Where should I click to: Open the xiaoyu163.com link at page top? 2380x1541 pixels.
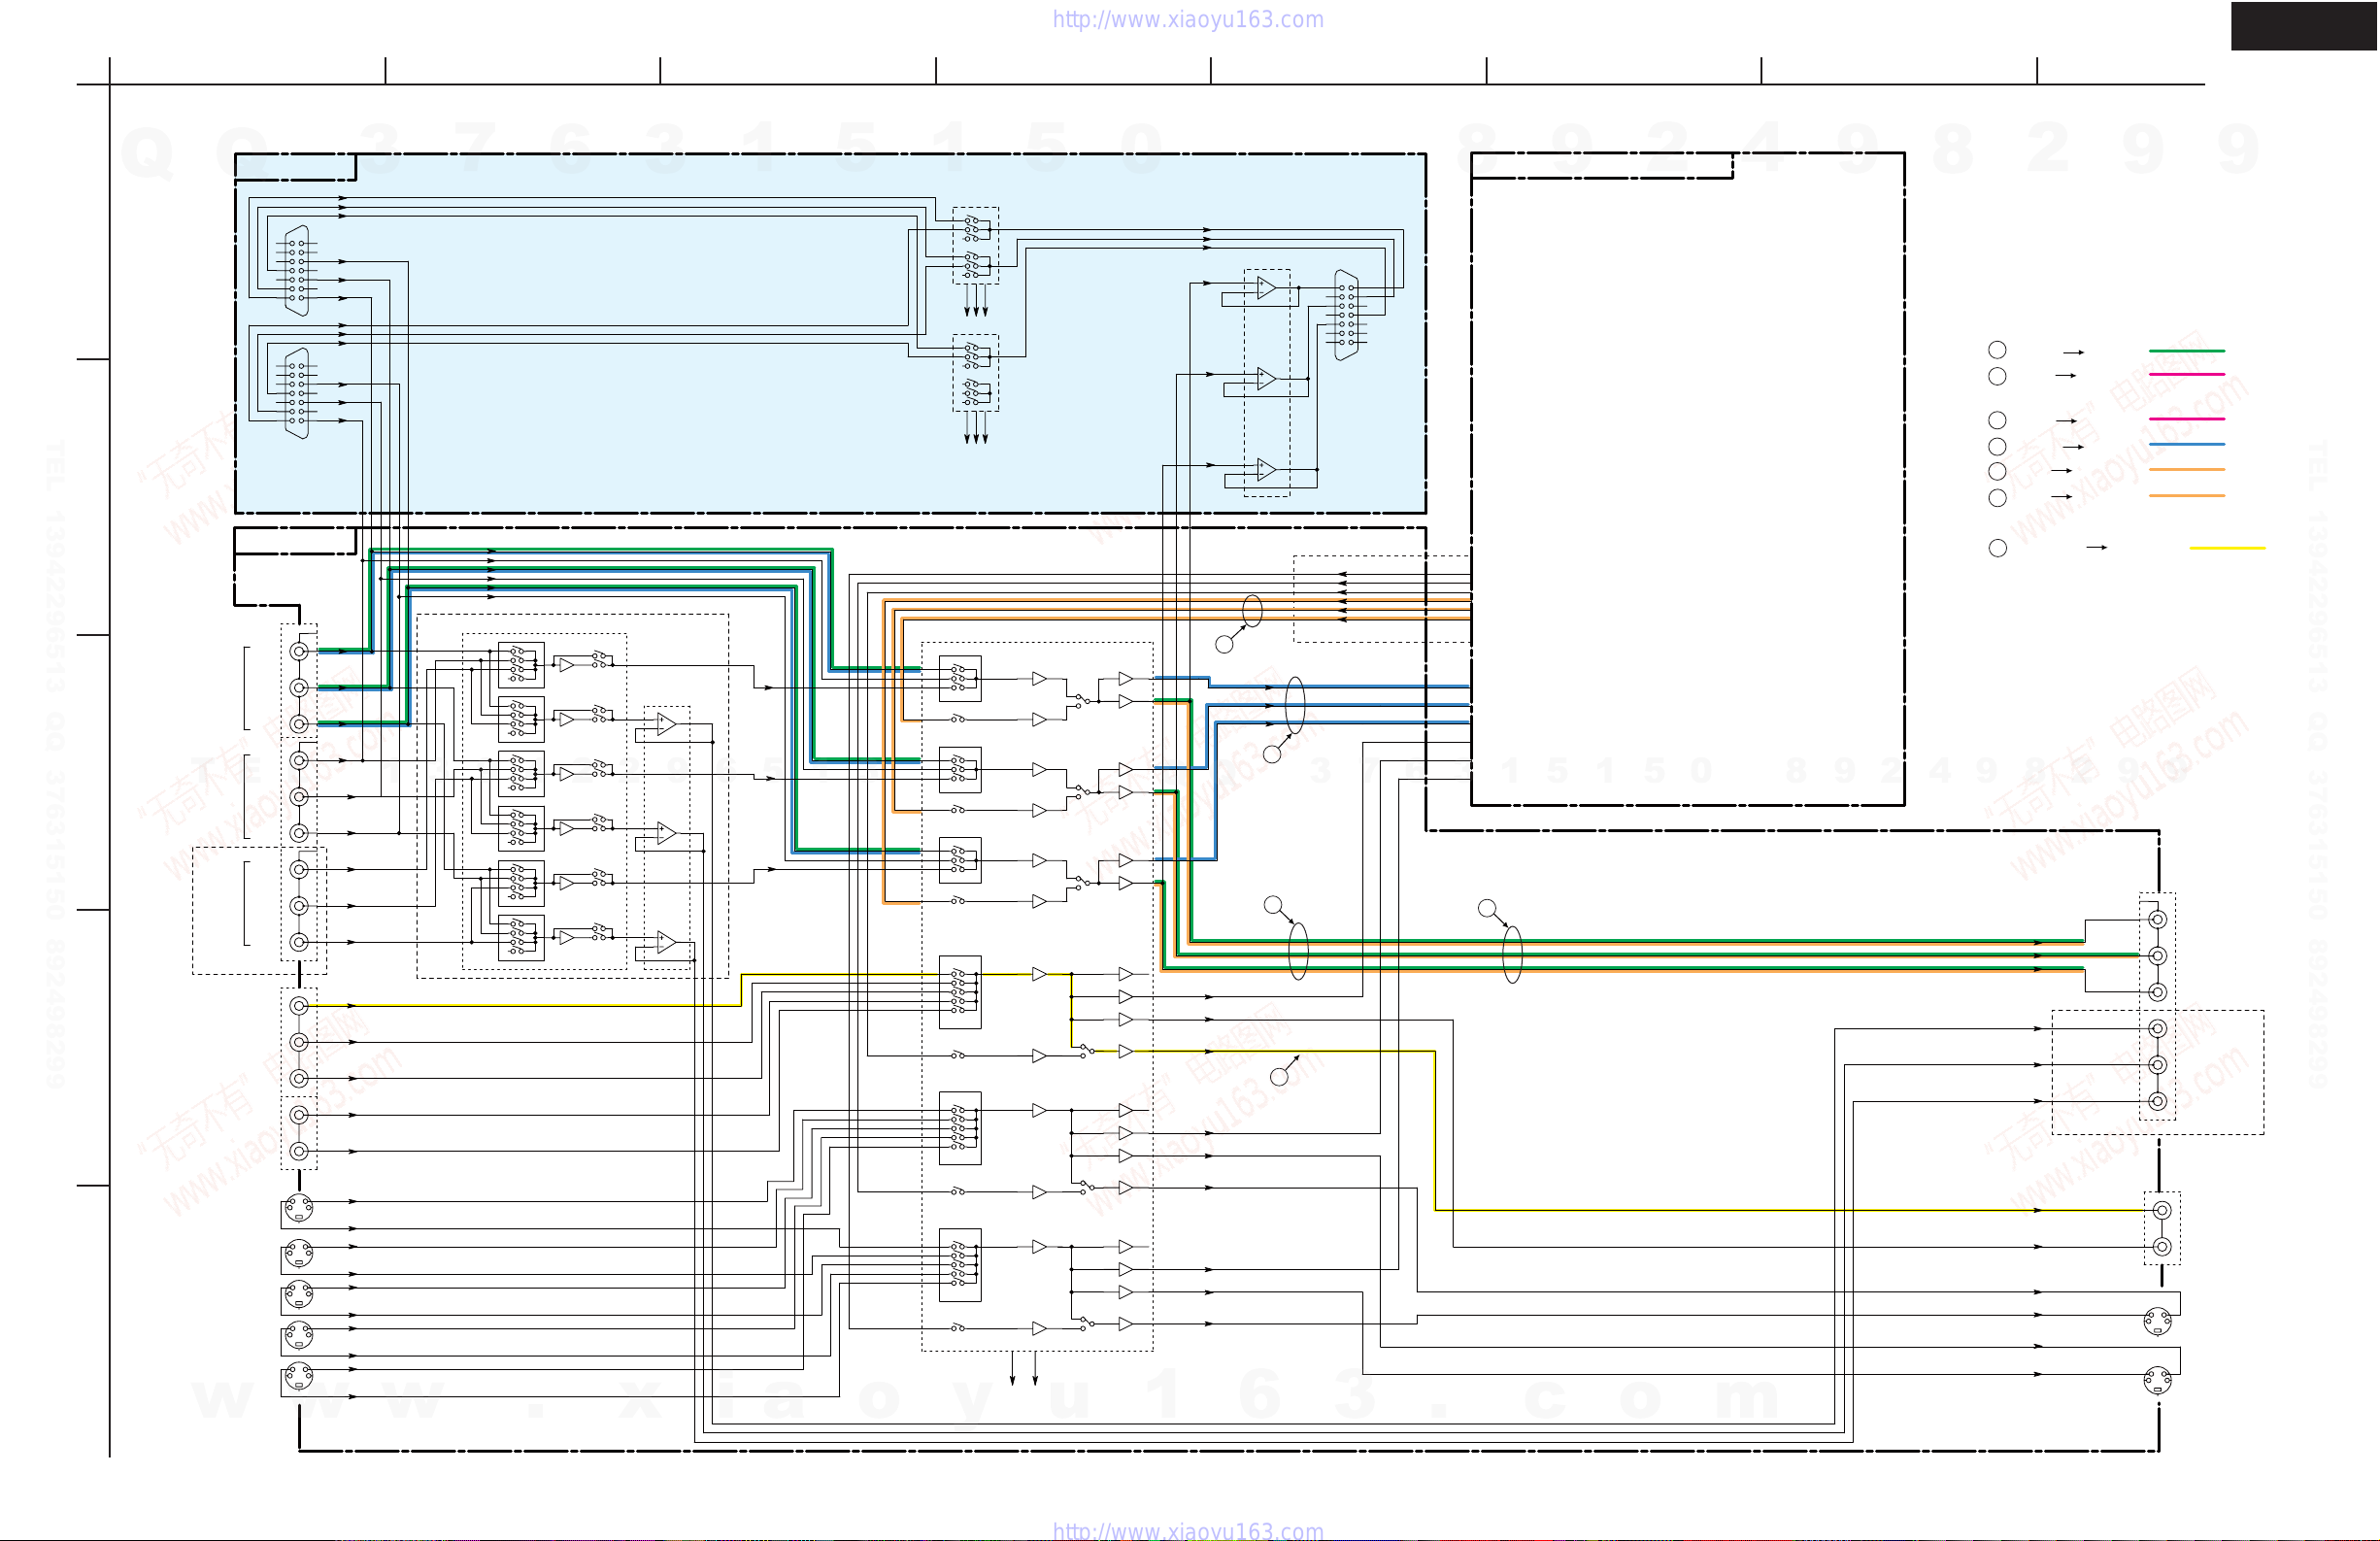coord(1188,20)
